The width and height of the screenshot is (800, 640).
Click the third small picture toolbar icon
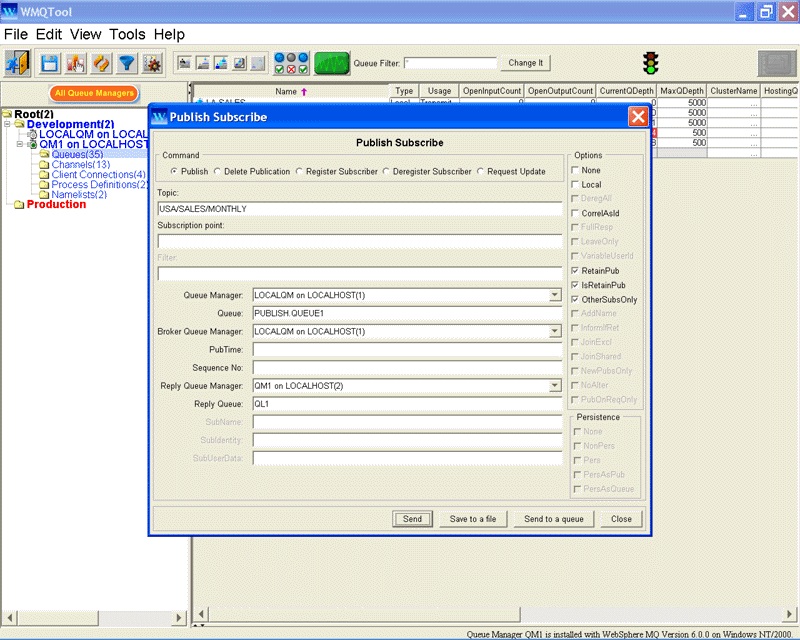(221, 63)
